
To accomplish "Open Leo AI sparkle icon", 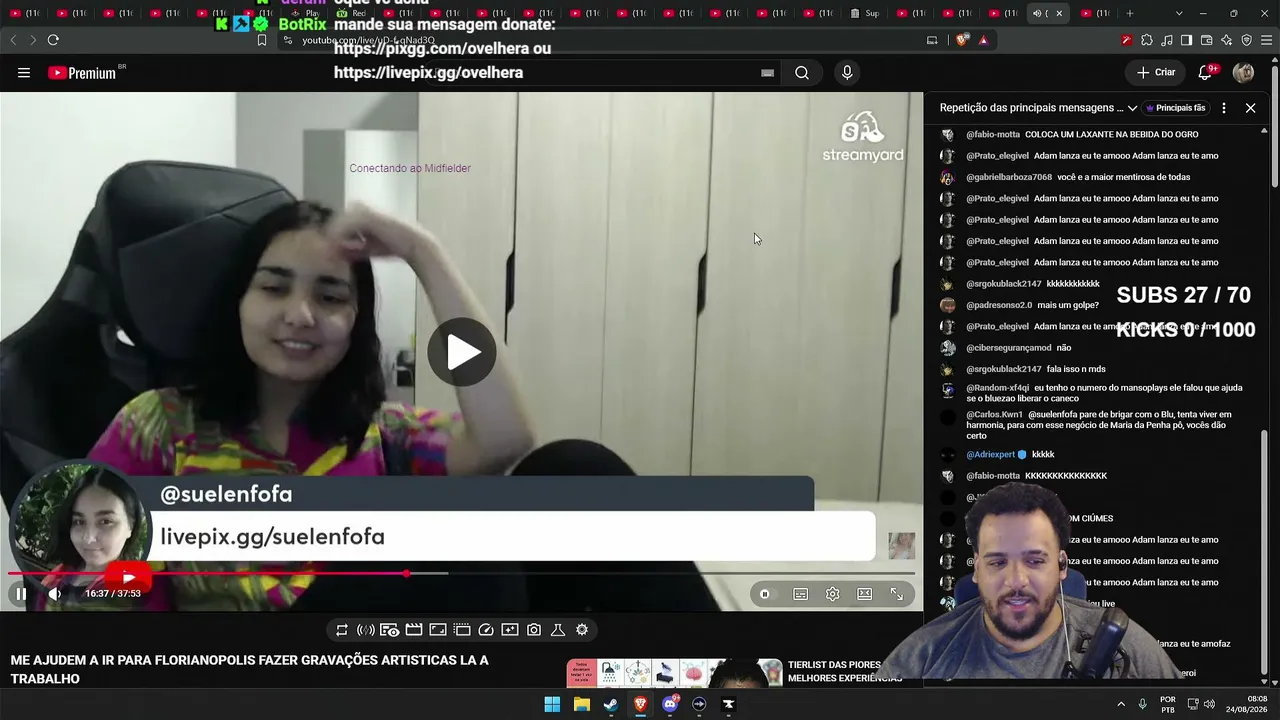I will coord(1226,40).
